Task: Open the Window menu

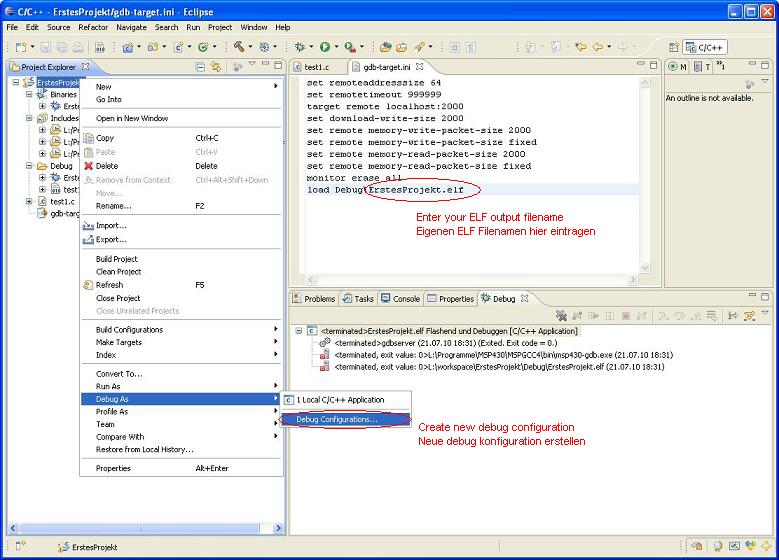Action: [x=253, y=27]
